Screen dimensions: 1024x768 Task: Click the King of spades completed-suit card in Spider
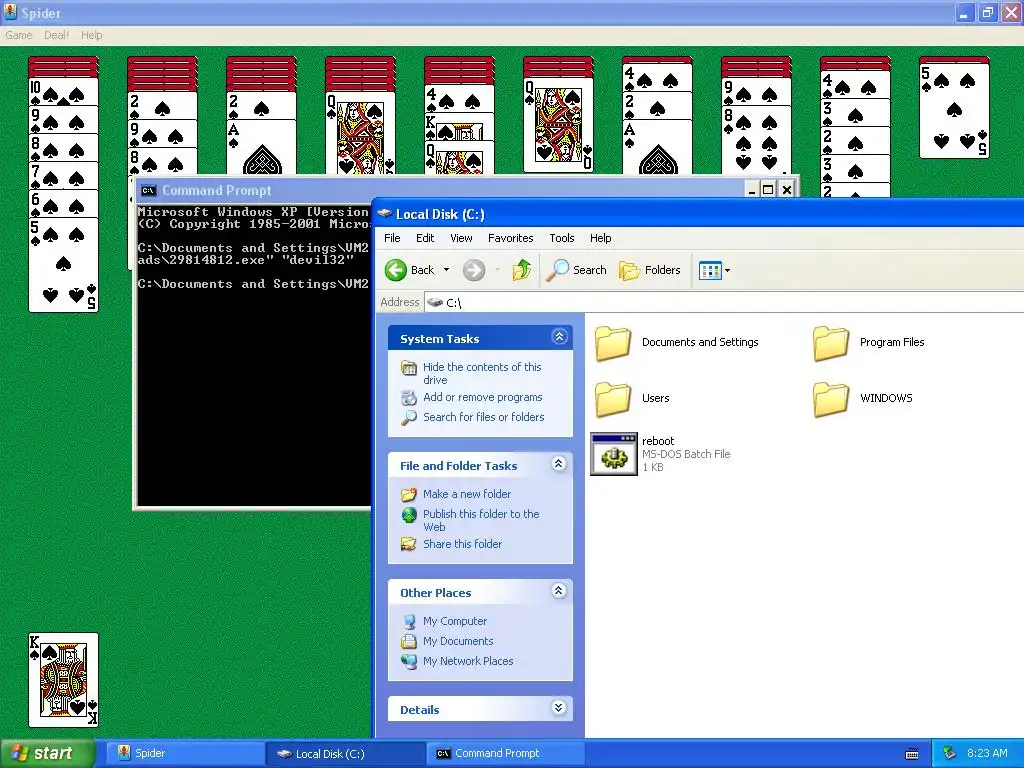coord(63,679)
